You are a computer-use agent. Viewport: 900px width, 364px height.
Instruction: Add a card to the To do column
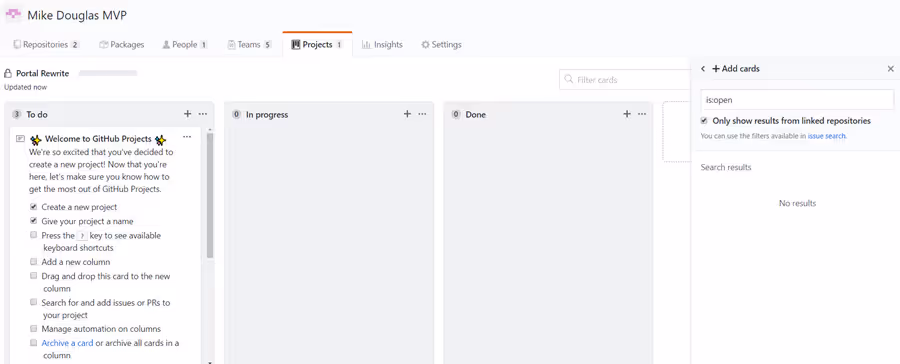187,114
